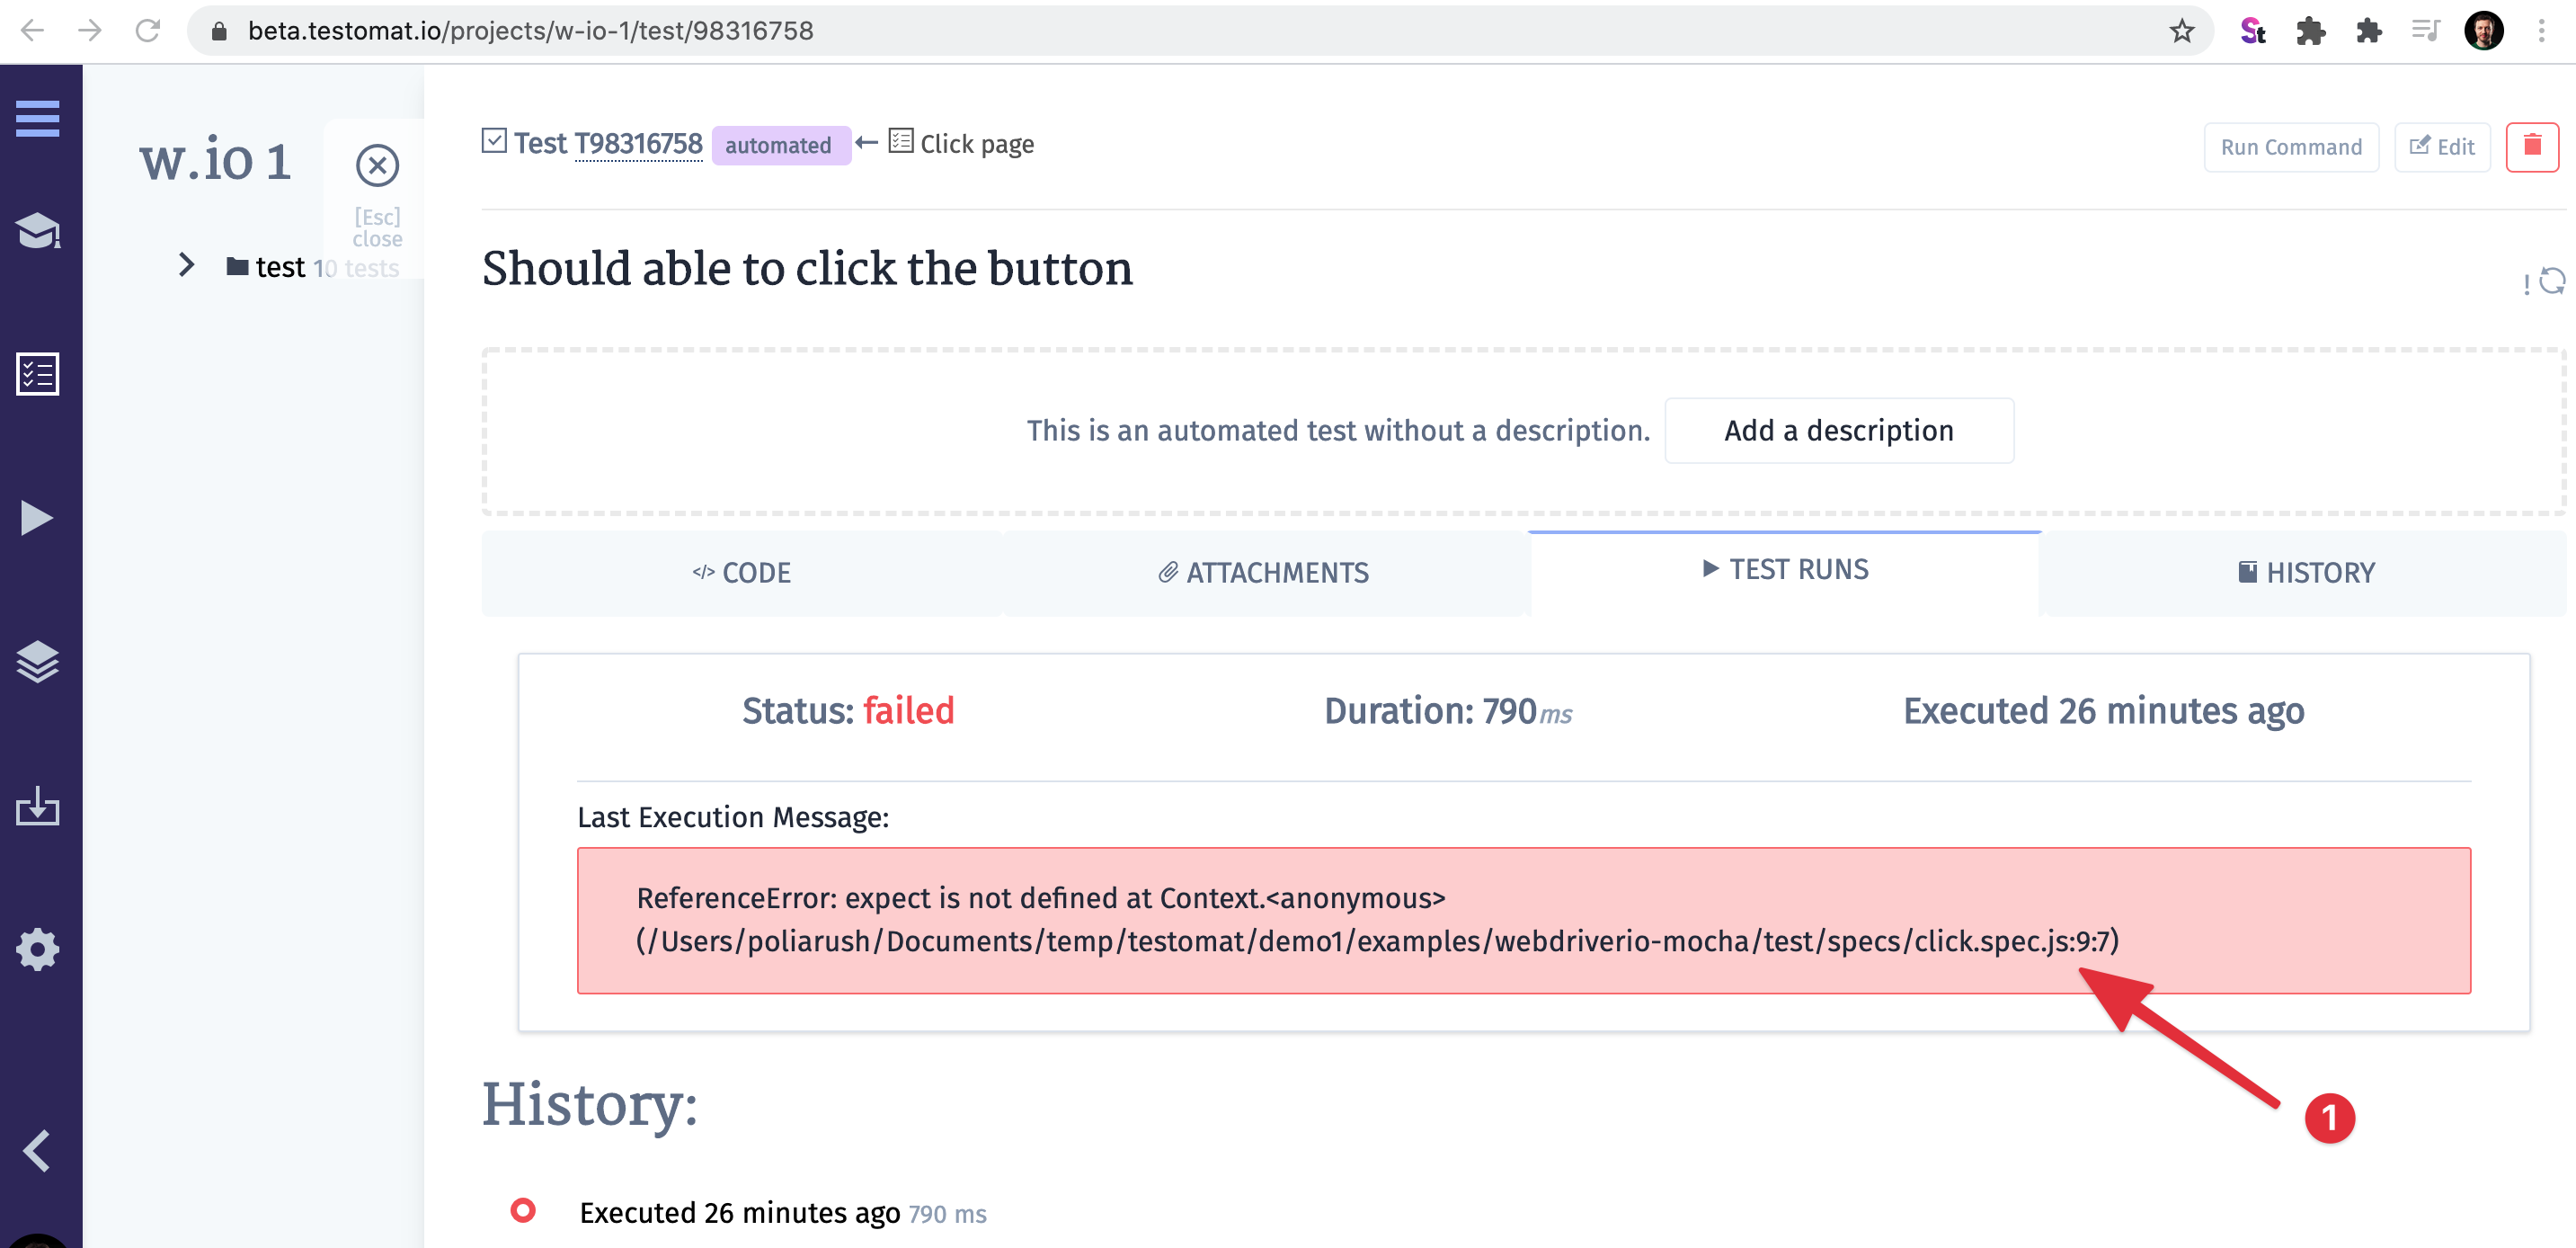Click the retry/refresh icon near test title
Image resolution: width=2576 pixels, height=1248 pixels.
[2550, 281]
